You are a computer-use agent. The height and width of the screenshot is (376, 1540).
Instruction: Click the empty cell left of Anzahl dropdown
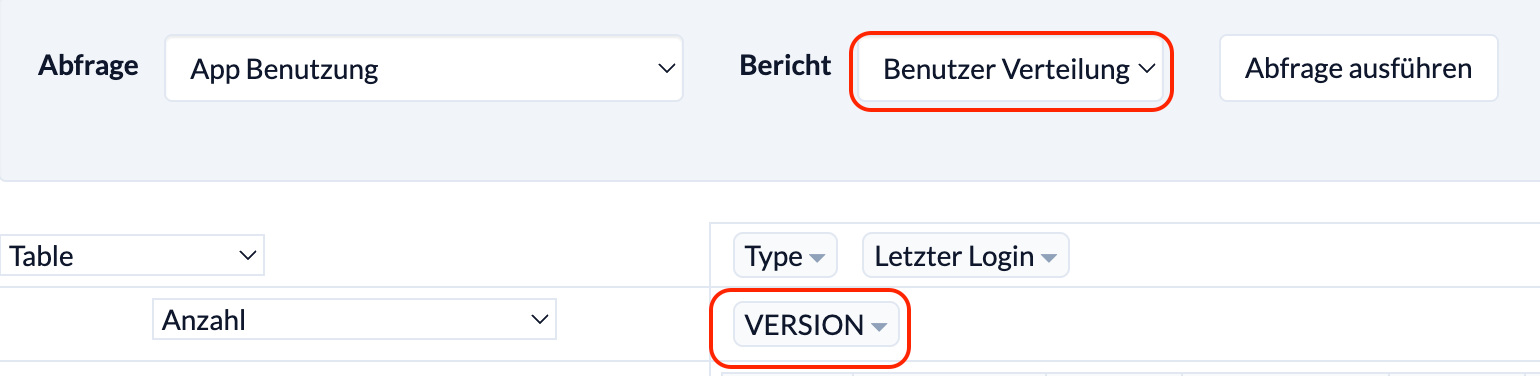point(75,320)
